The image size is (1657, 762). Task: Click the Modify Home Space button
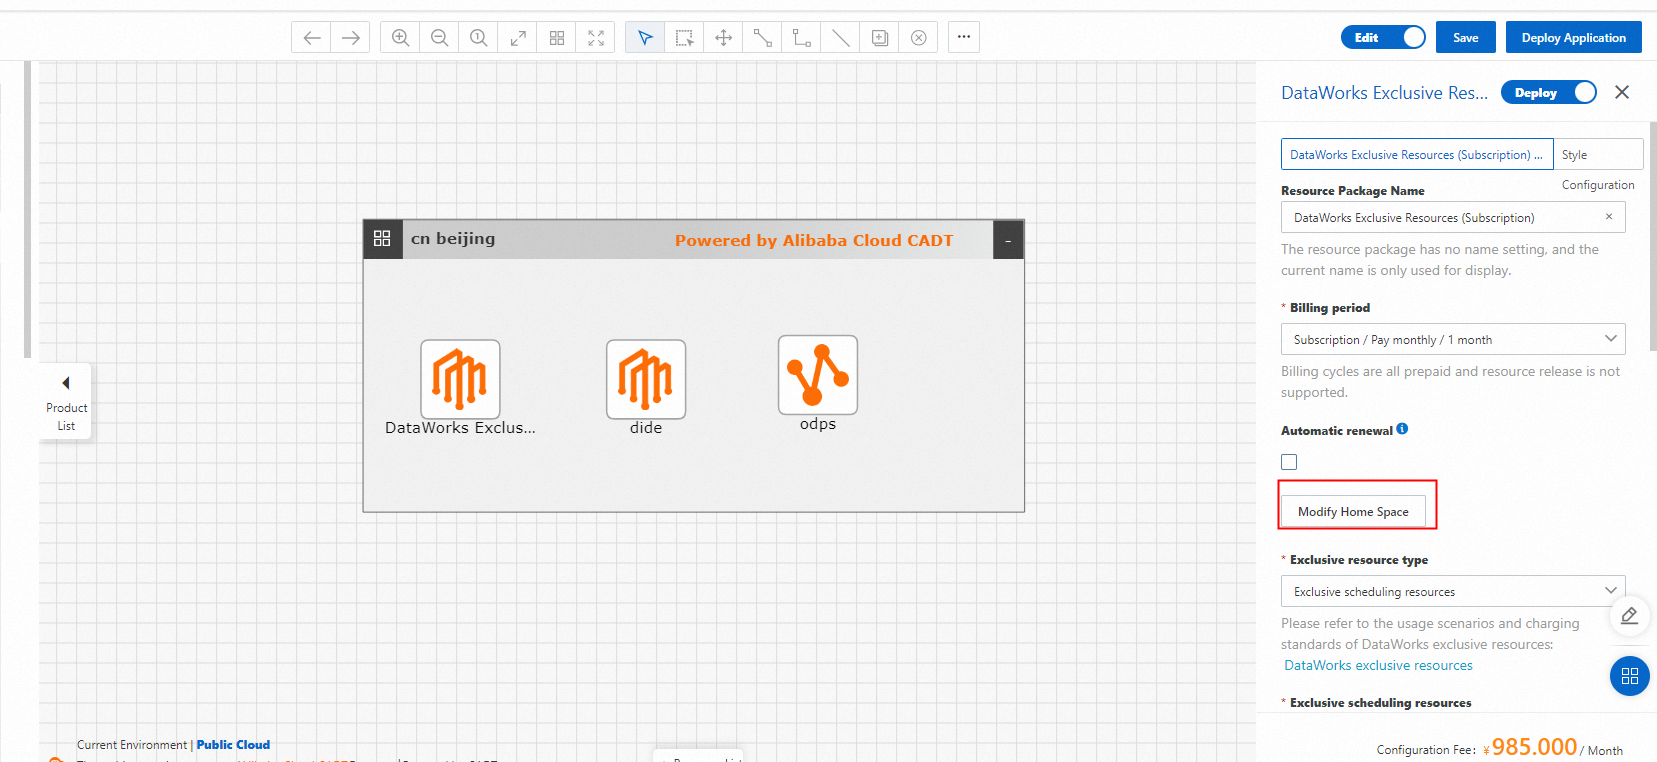coord(1353,511)
